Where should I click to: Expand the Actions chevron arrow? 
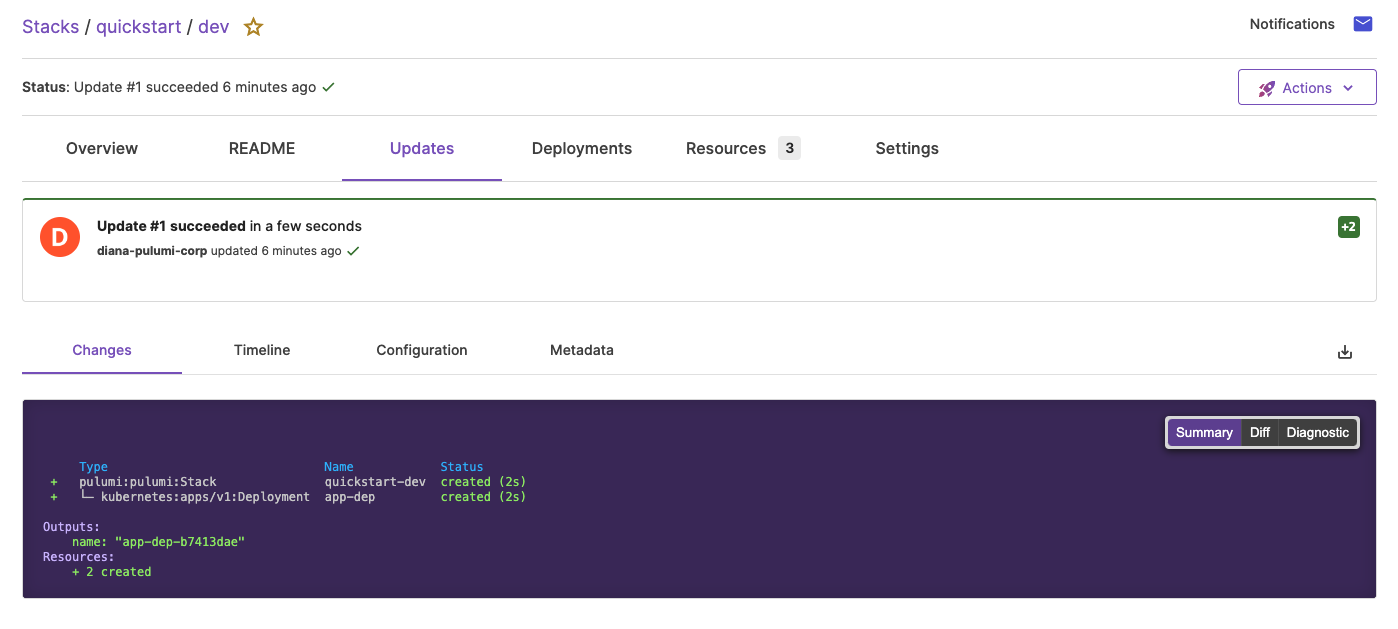click(x=1348, y=88)
